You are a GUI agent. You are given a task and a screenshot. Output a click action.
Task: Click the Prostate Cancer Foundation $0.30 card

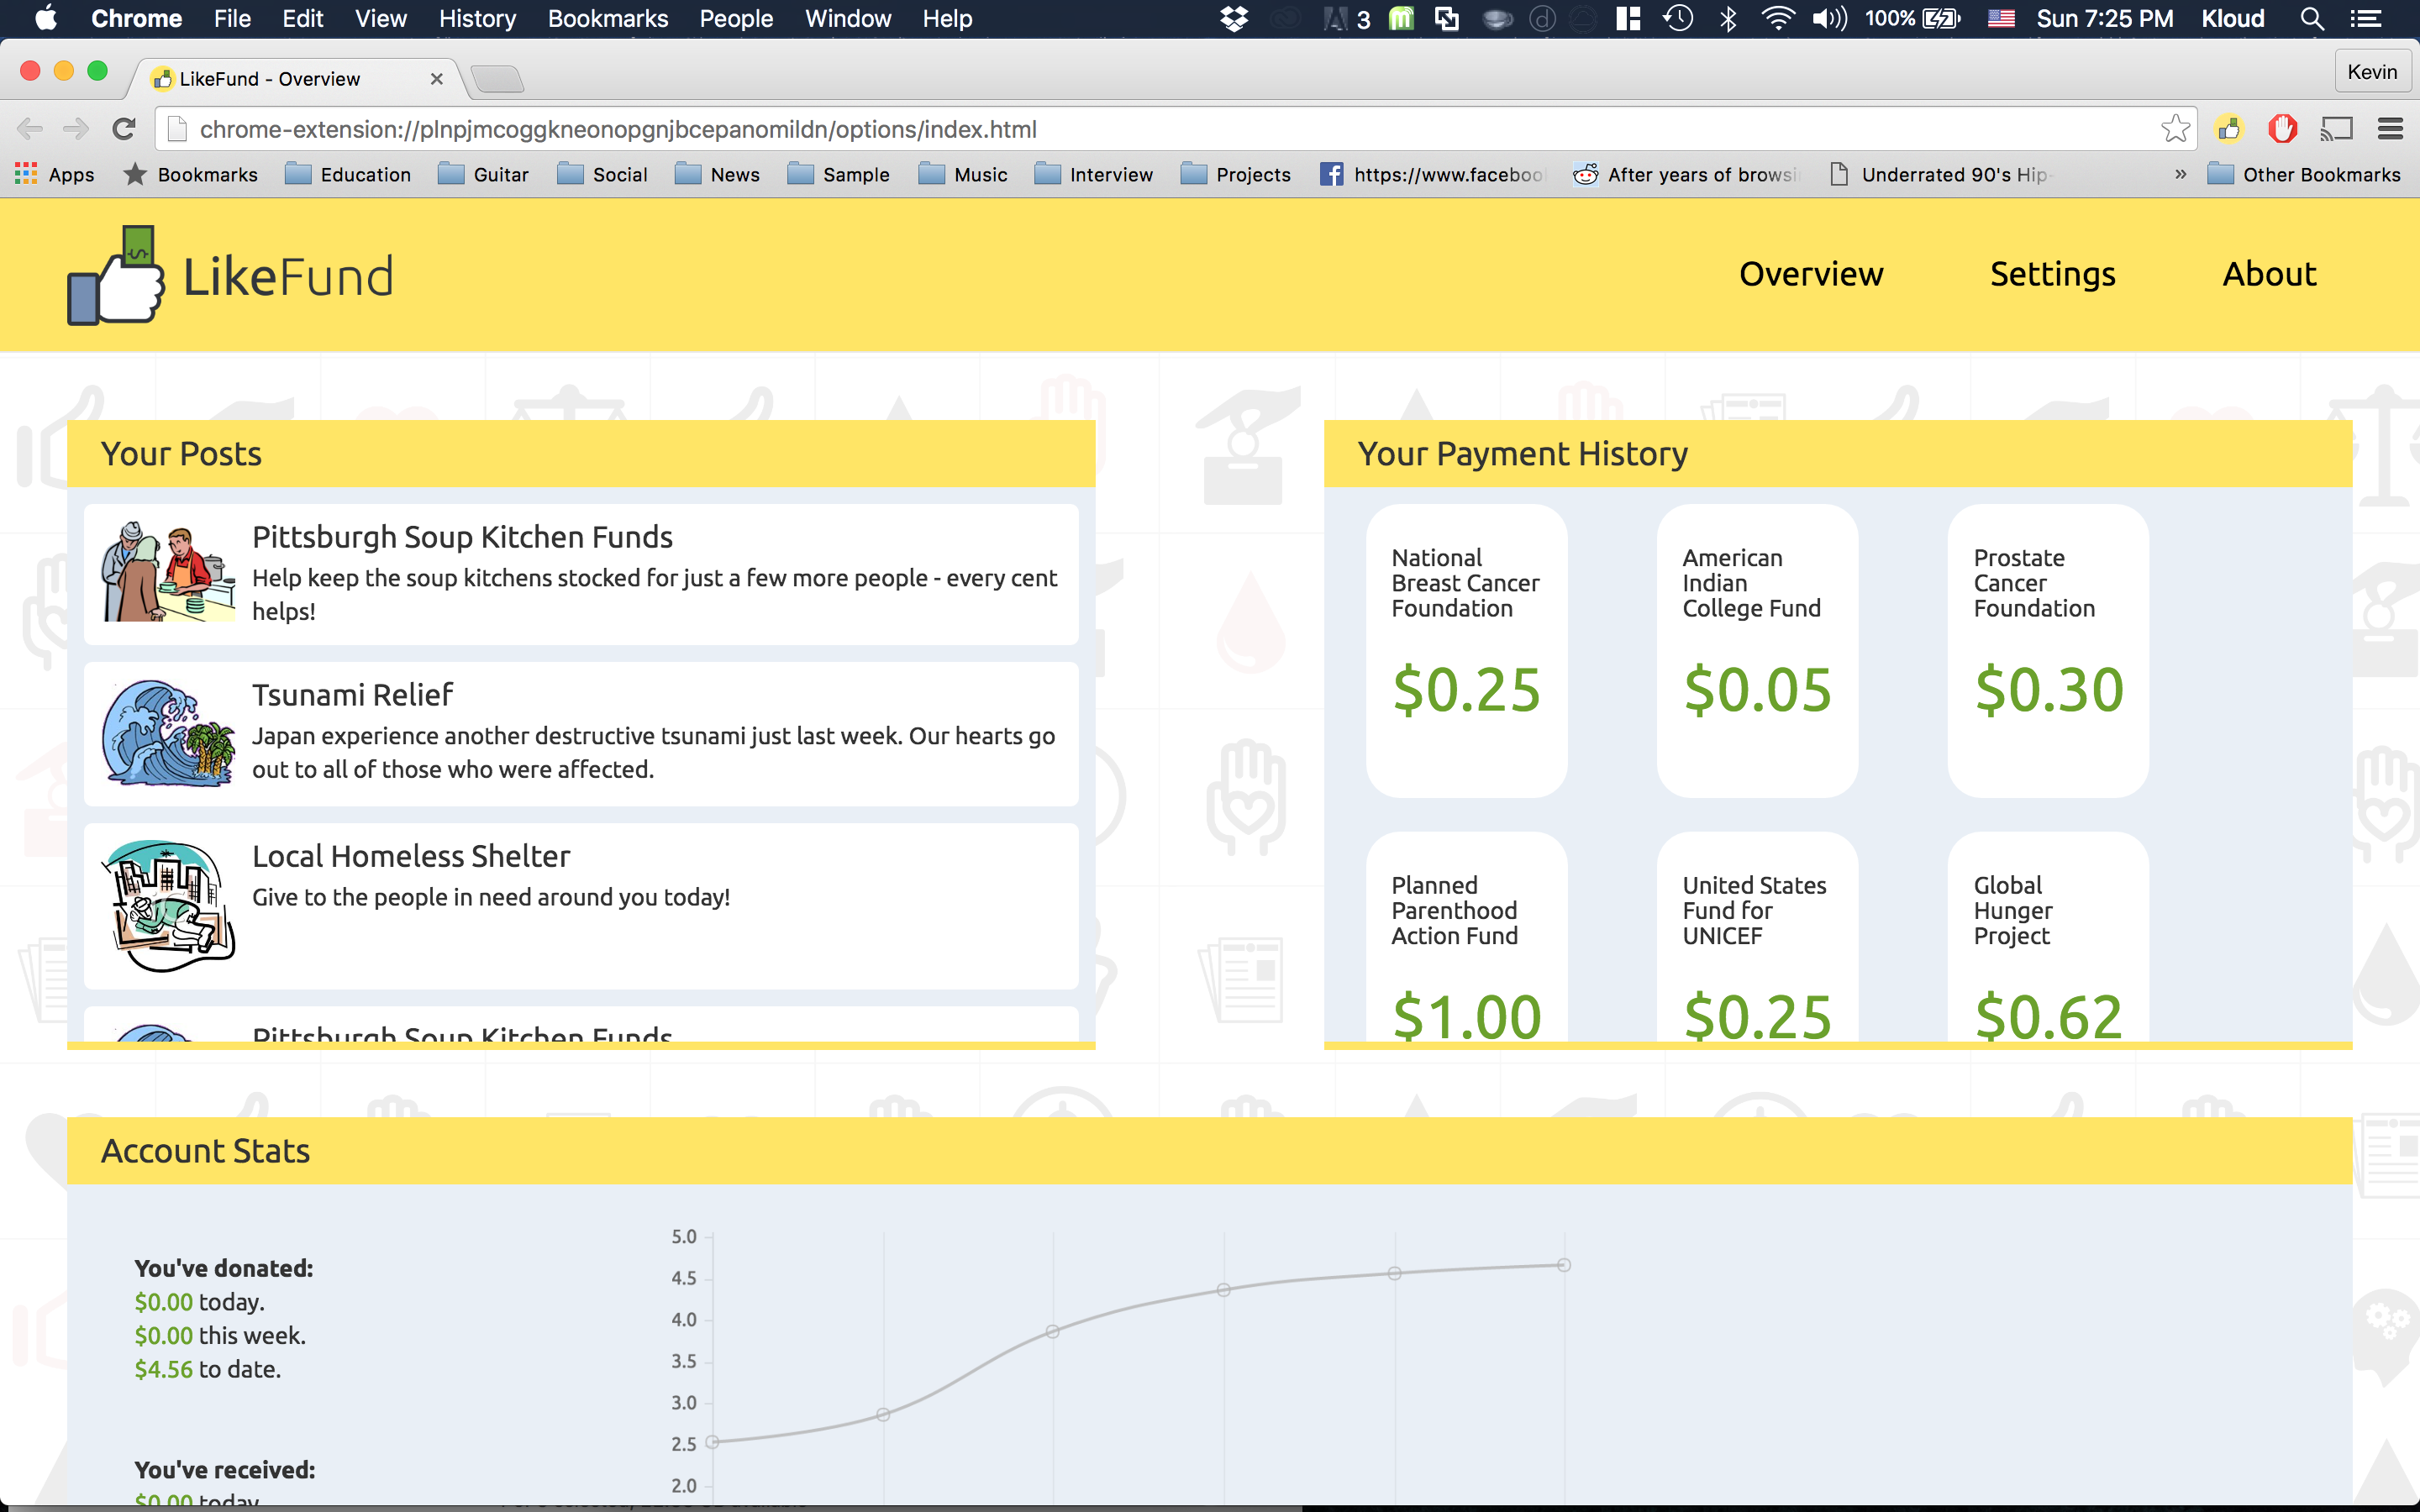[x=2048, y=651]
